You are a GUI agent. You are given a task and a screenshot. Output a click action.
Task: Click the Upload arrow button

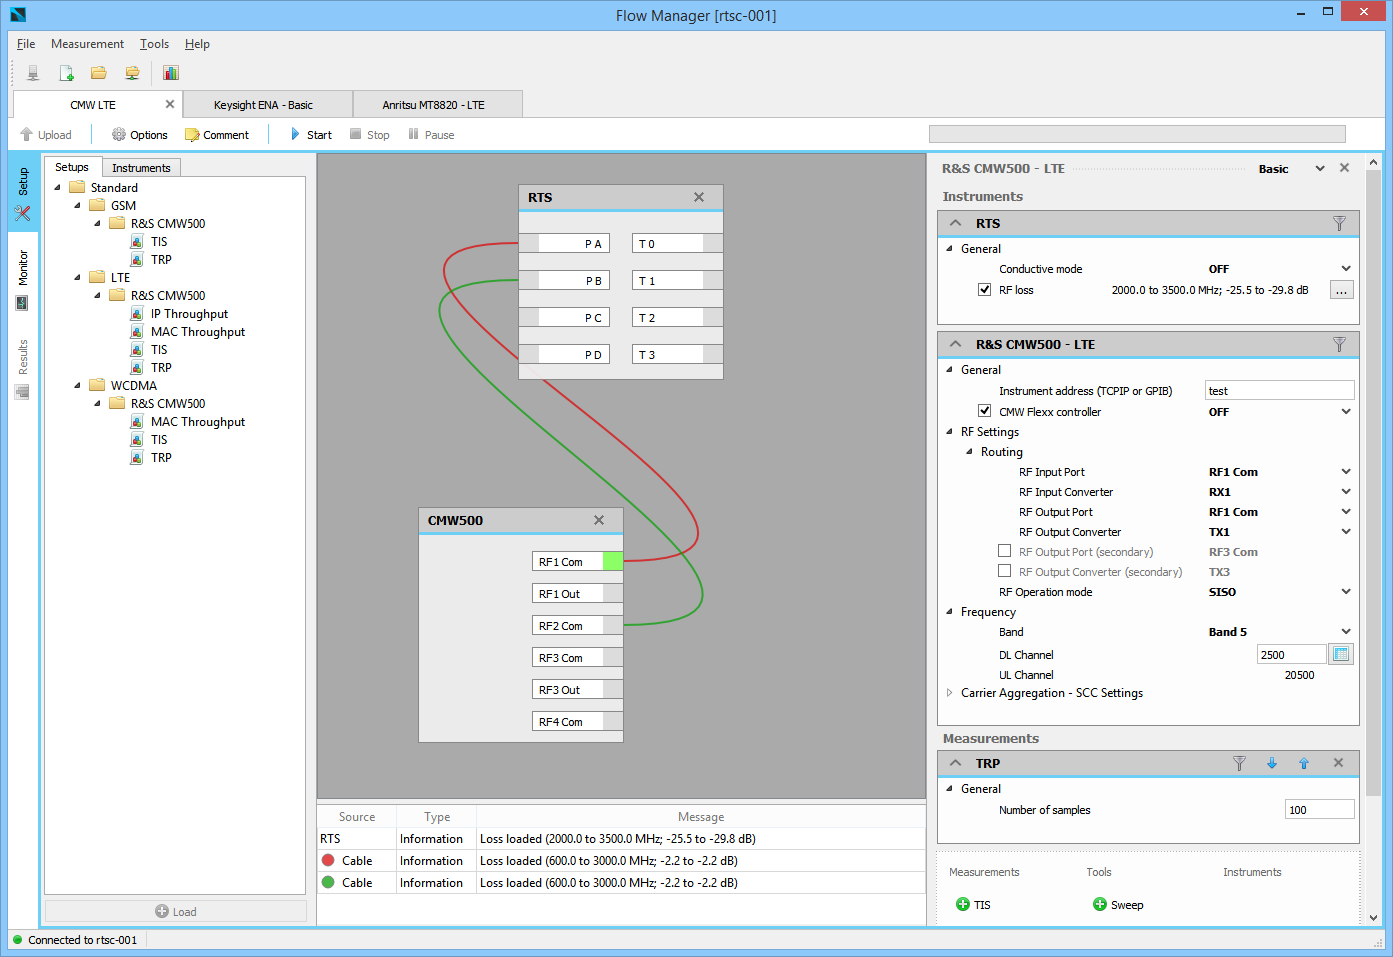click(x=46, y=135)
